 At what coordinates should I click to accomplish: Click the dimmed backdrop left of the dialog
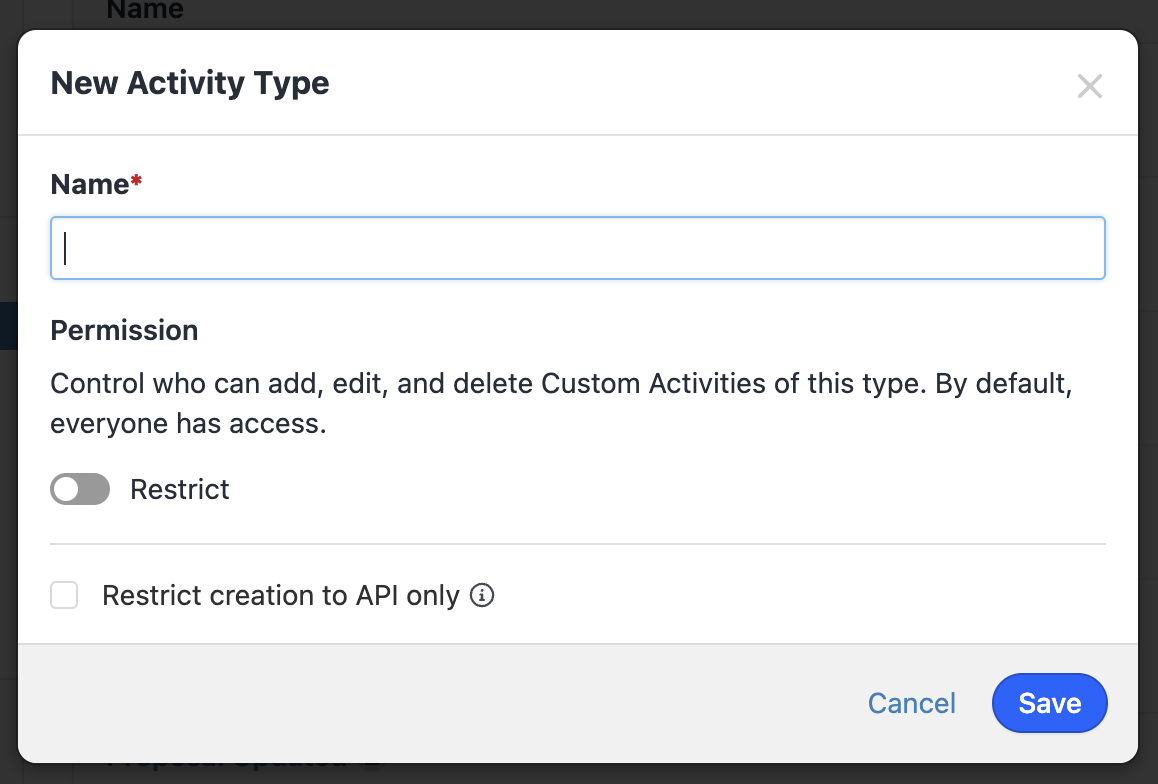click(8, 400)
